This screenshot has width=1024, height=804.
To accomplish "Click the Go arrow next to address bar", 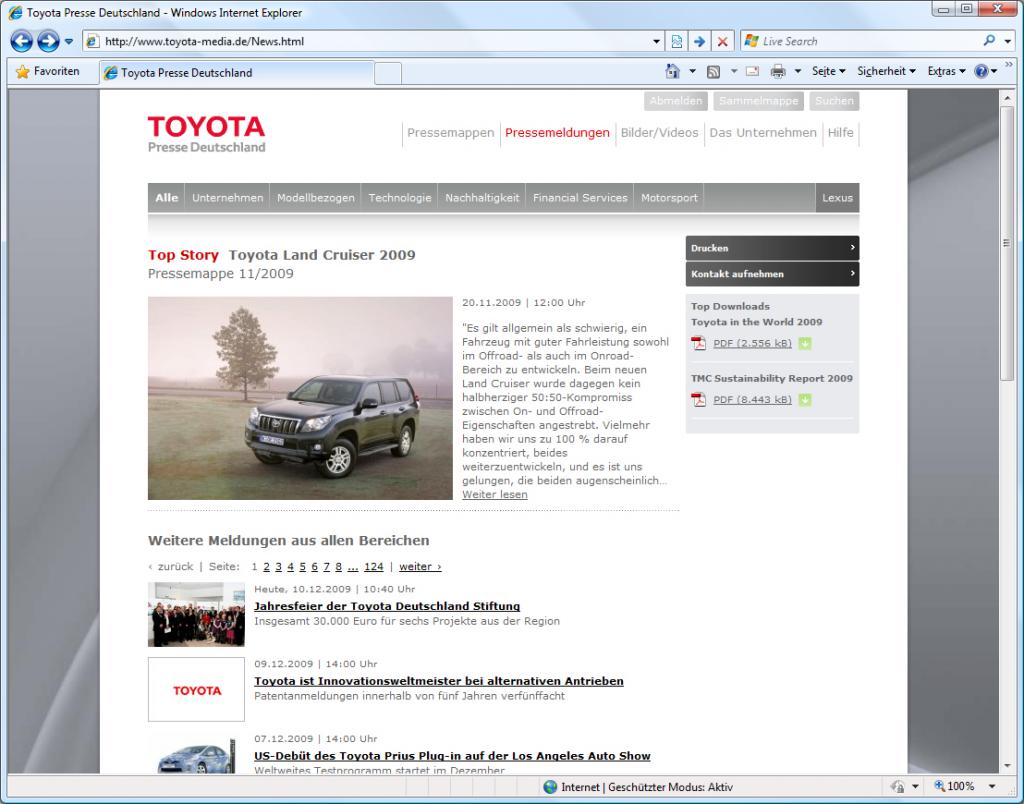I will [699, 41].
